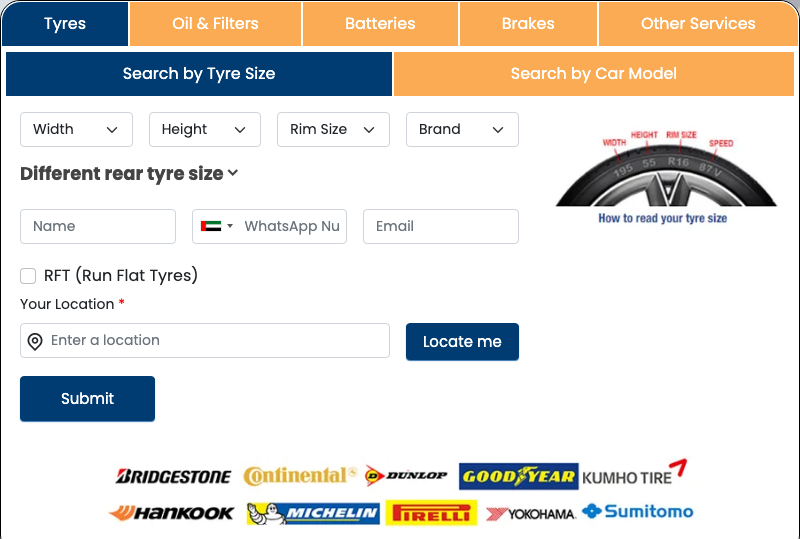
Task: Open the Other Services tab
Action: coord(698,23)
